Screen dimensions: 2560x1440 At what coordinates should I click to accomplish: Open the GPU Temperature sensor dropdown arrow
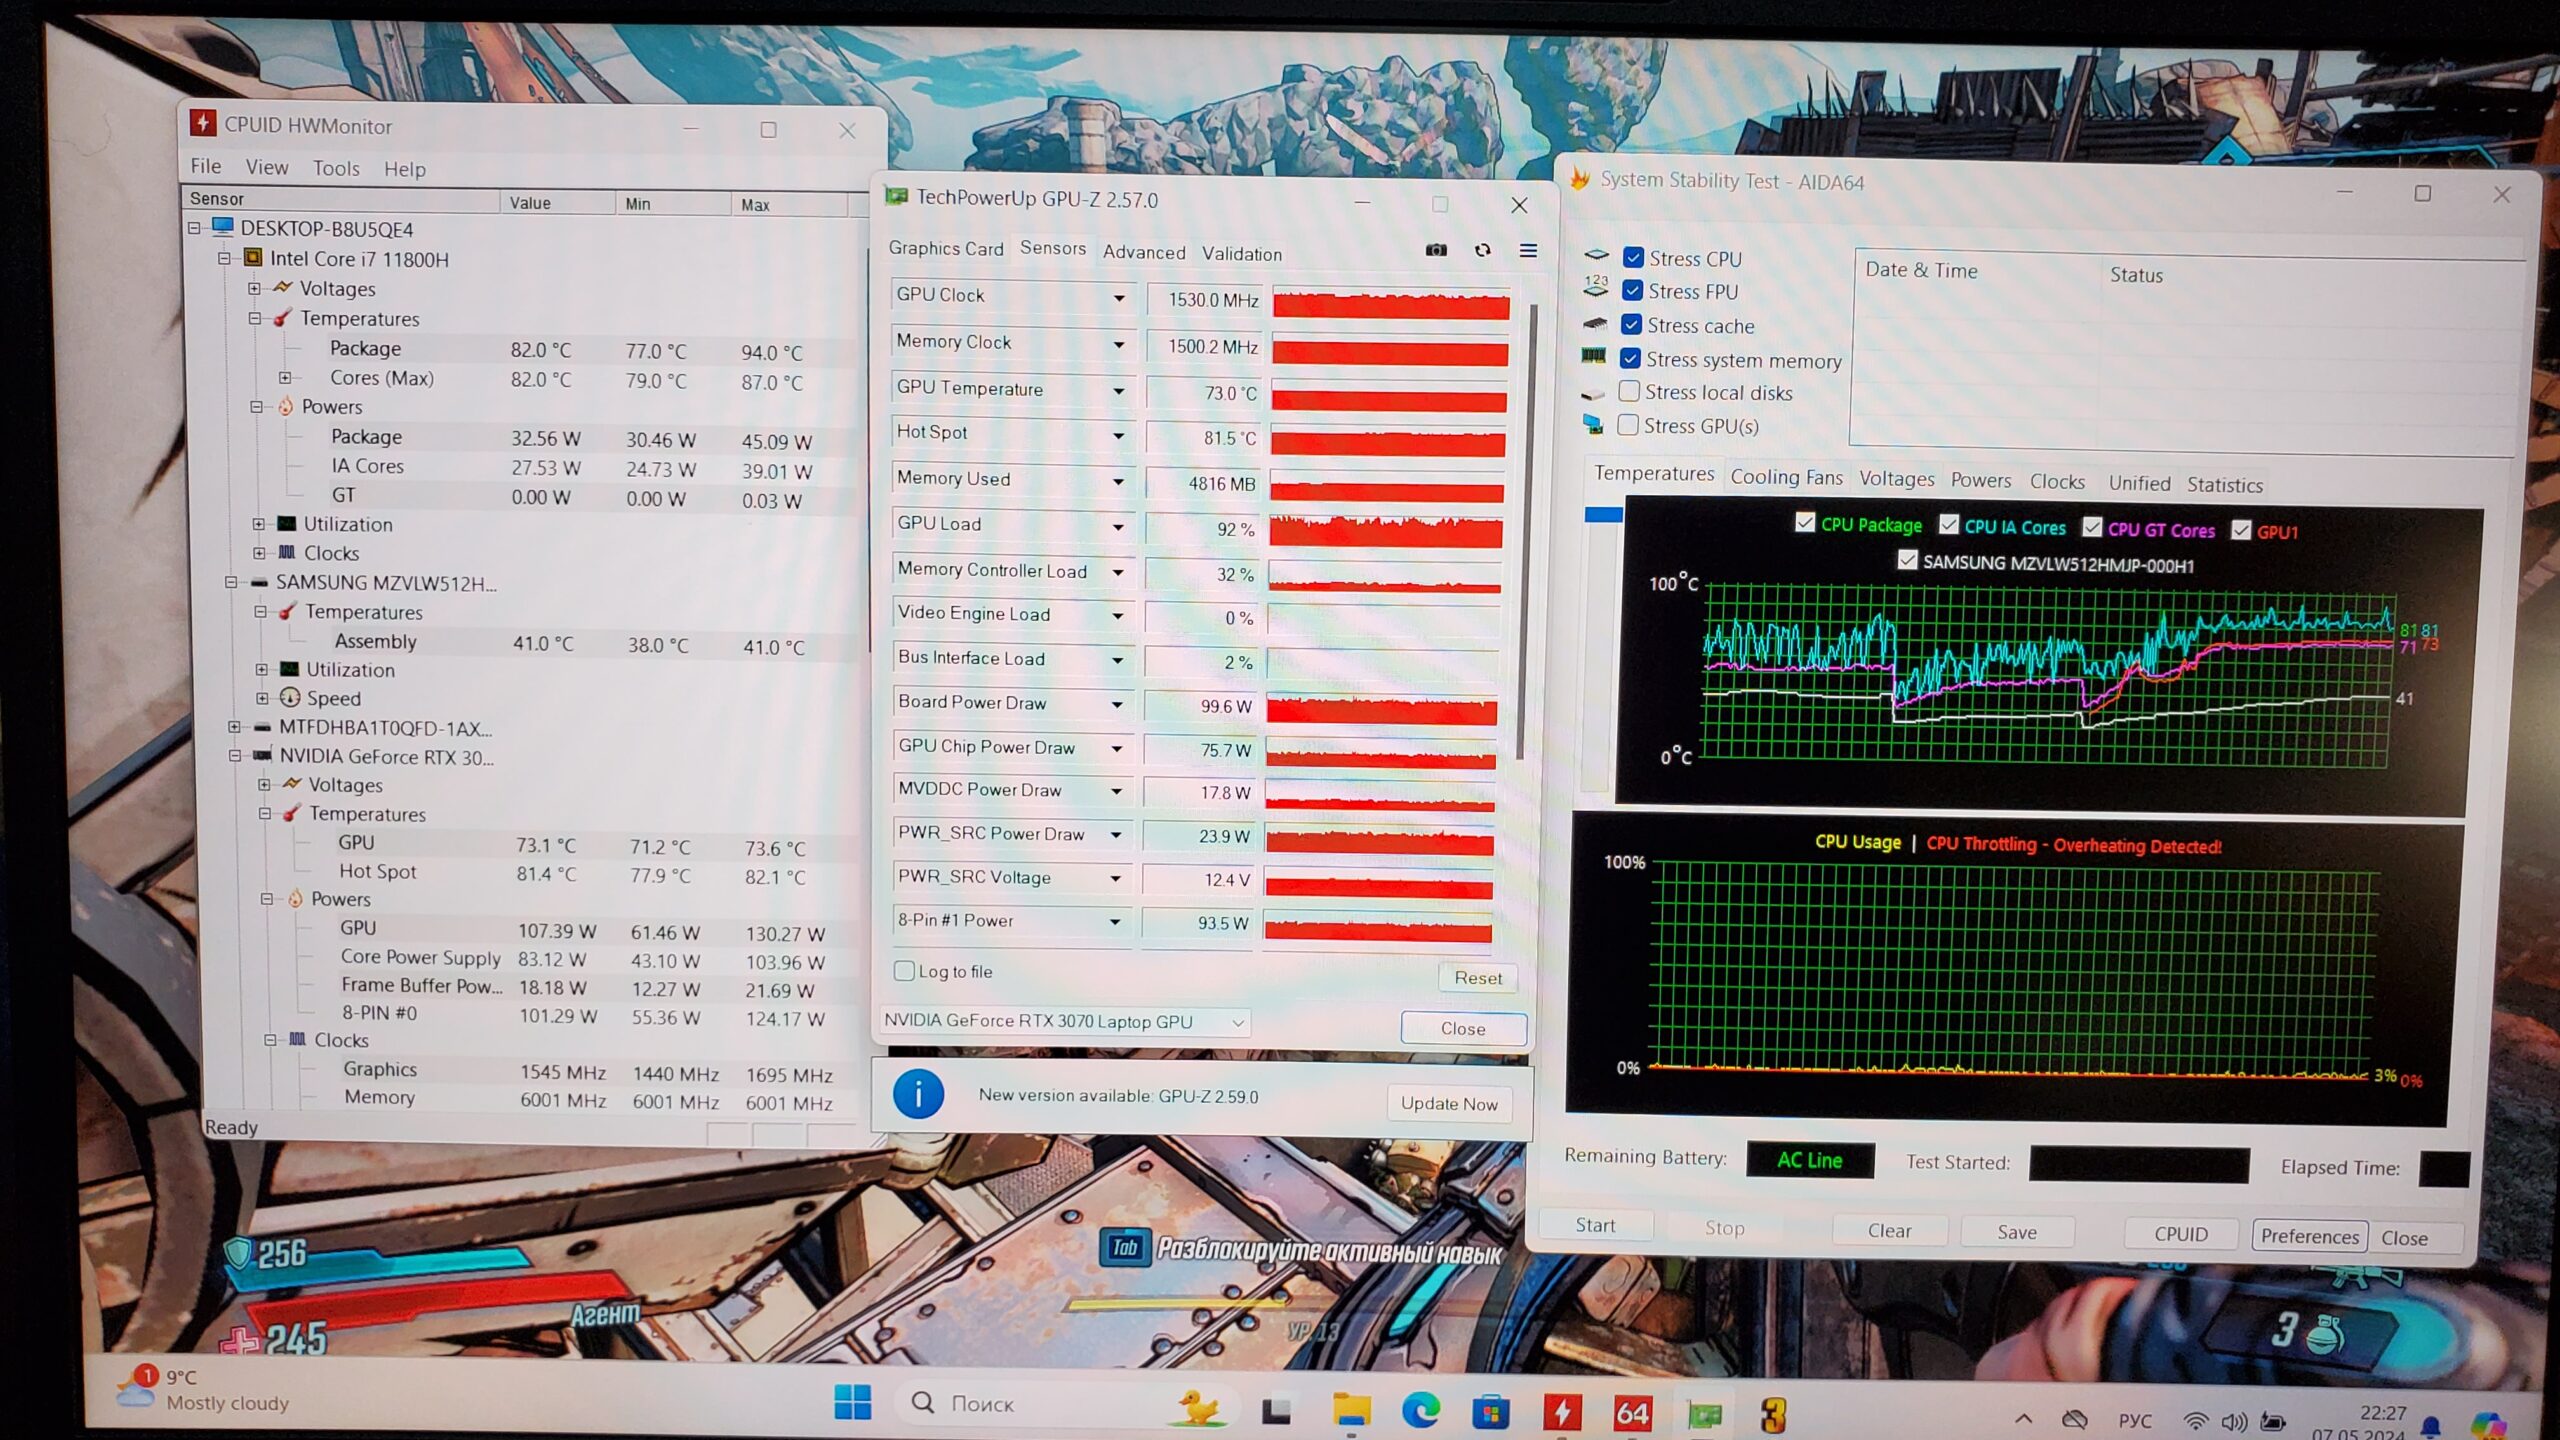pyautogui.click(x=1119, y=391)
